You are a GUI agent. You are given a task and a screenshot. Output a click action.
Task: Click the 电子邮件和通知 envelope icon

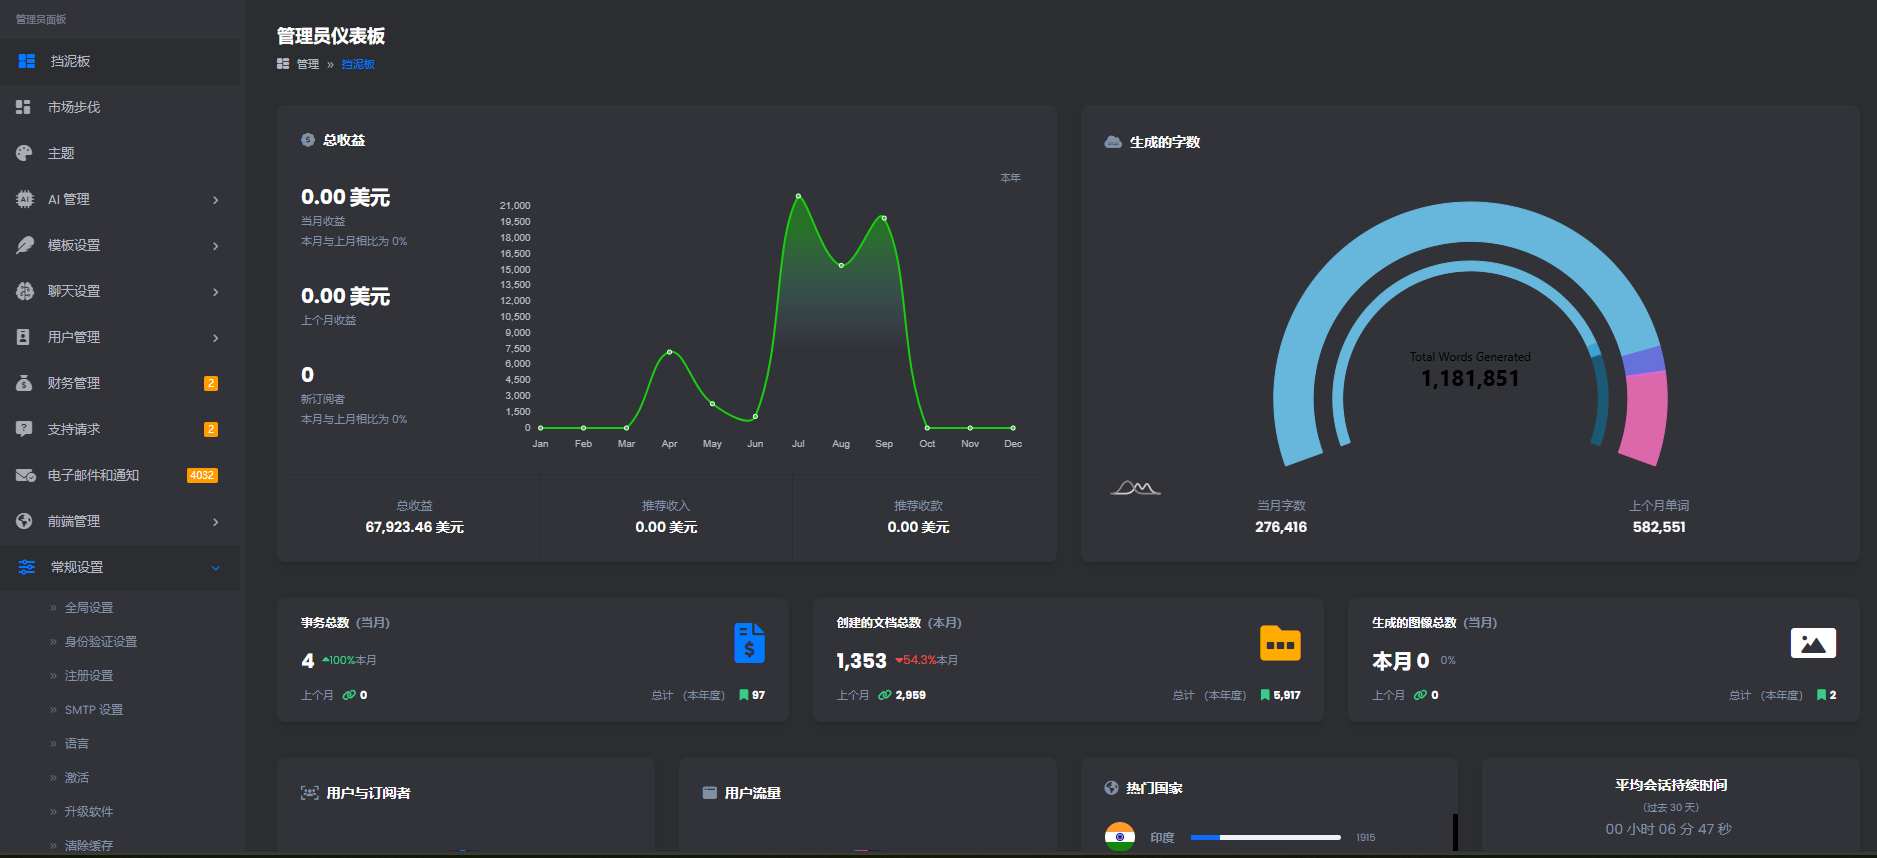25,475
